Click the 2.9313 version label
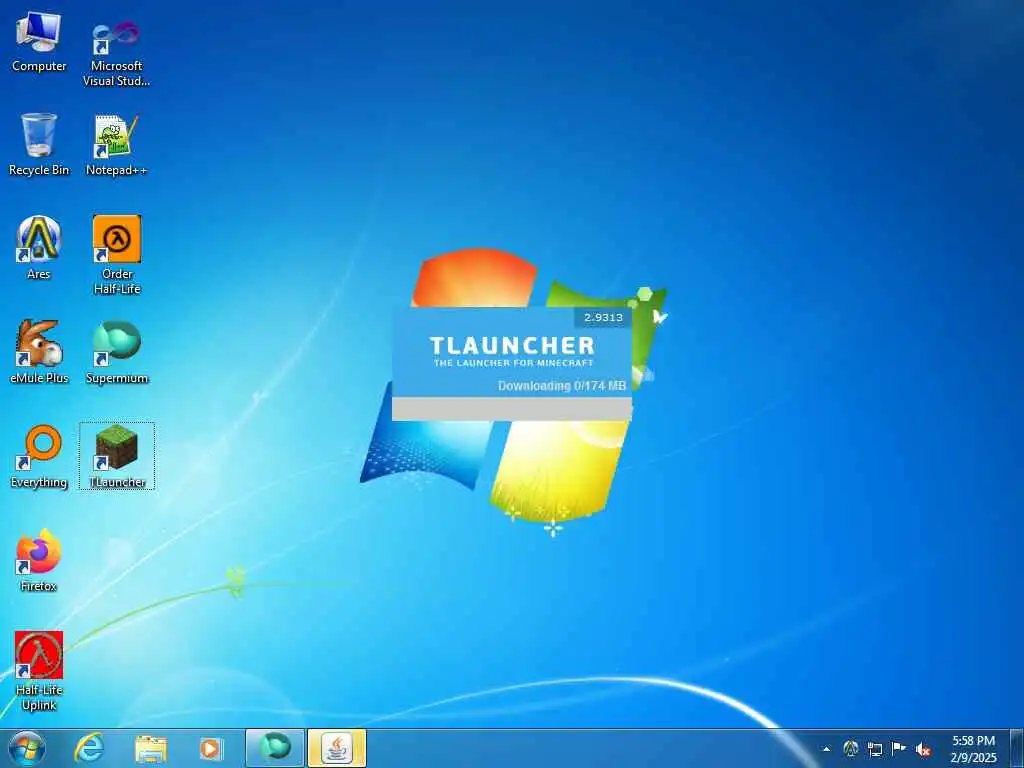The image size is (1024, 768). point(603,317)
